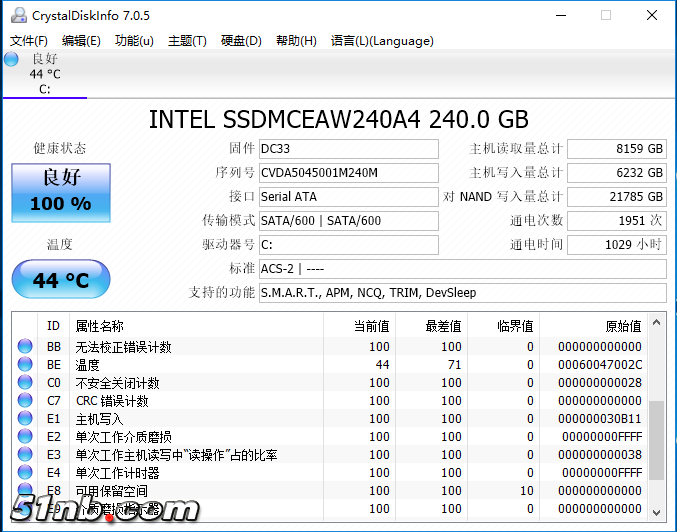Click status orb for CRC 错误计数 row

click(26, 401)
